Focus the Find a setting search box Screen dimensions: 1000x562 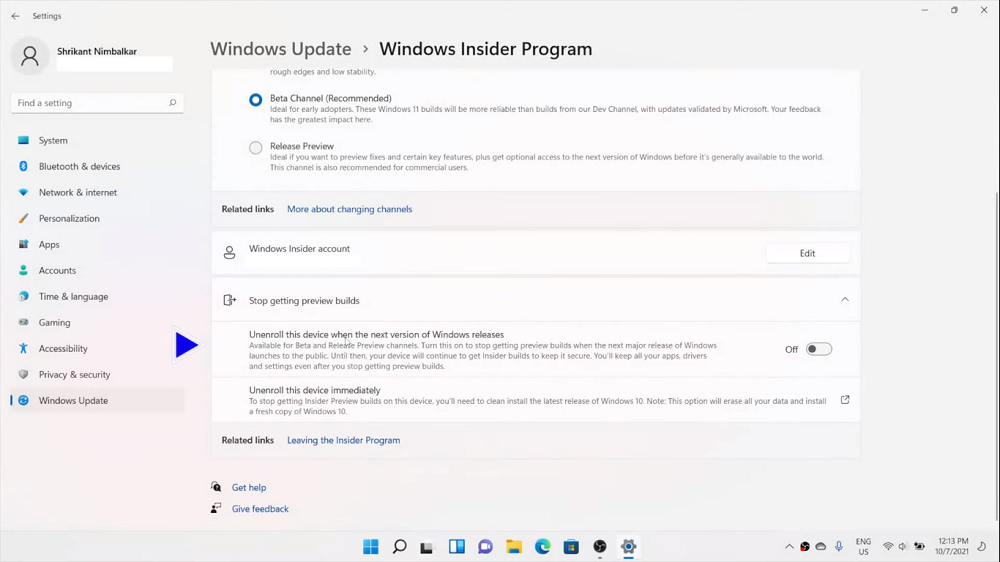tap(97, 103)
